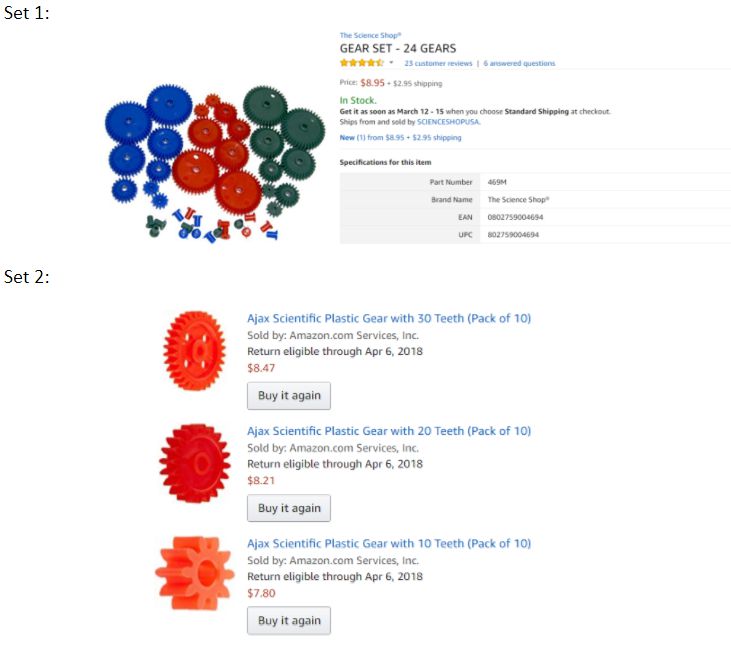Buy the 30 Teeth gear pack again
731x652 pixels.
[289, 396]
